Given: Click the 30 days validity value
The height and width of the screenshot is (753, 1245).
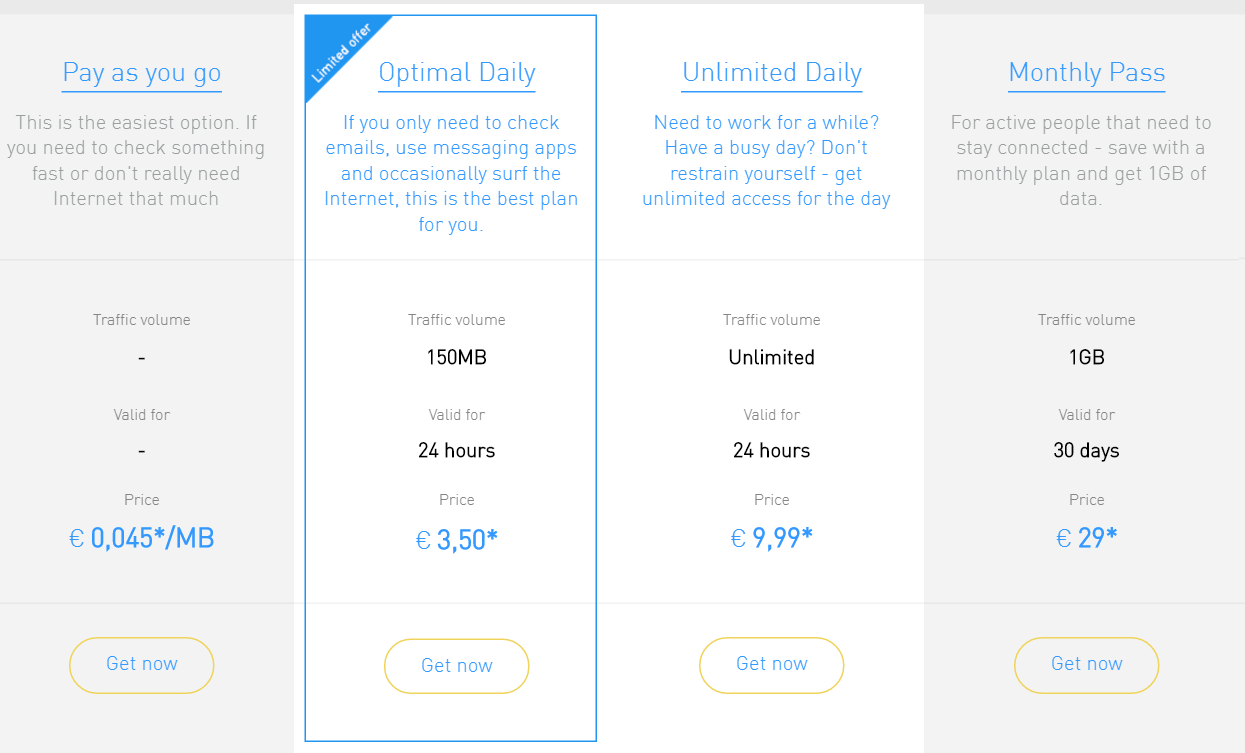Looking at the screenshot, I should tap(1087, 450).
